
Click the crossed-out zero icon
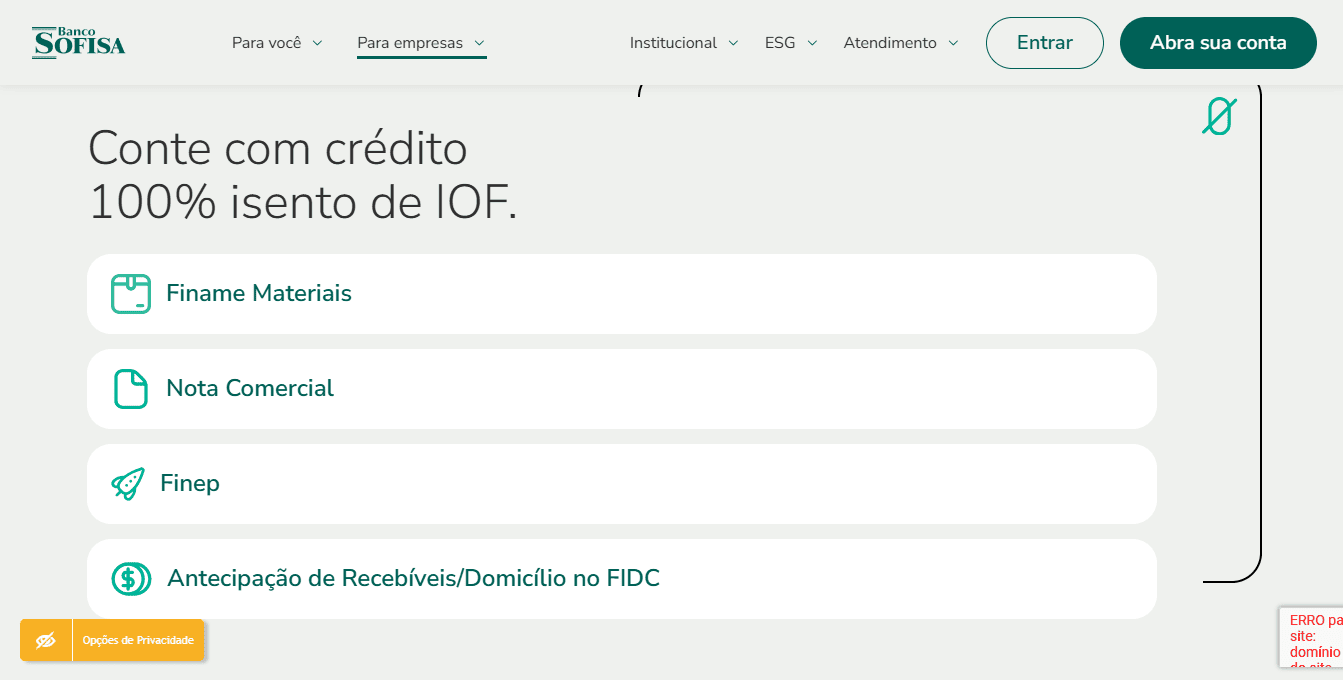tap(1219, 117)
